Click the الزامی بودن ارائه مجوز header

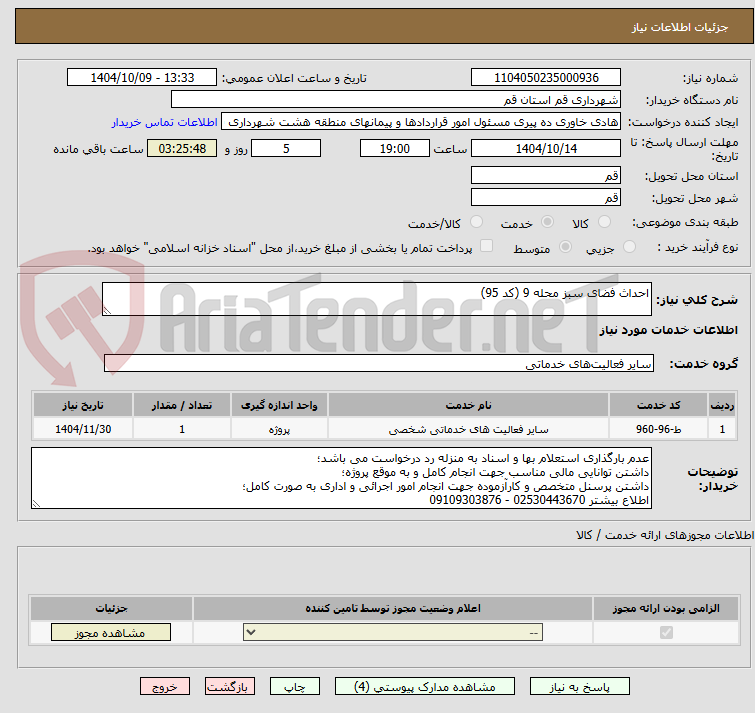(666, 608)
